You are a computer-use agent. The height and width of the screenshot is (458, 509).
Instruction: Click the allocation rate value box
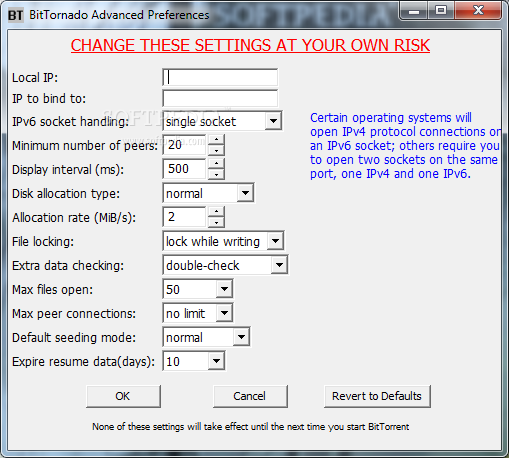184,217
